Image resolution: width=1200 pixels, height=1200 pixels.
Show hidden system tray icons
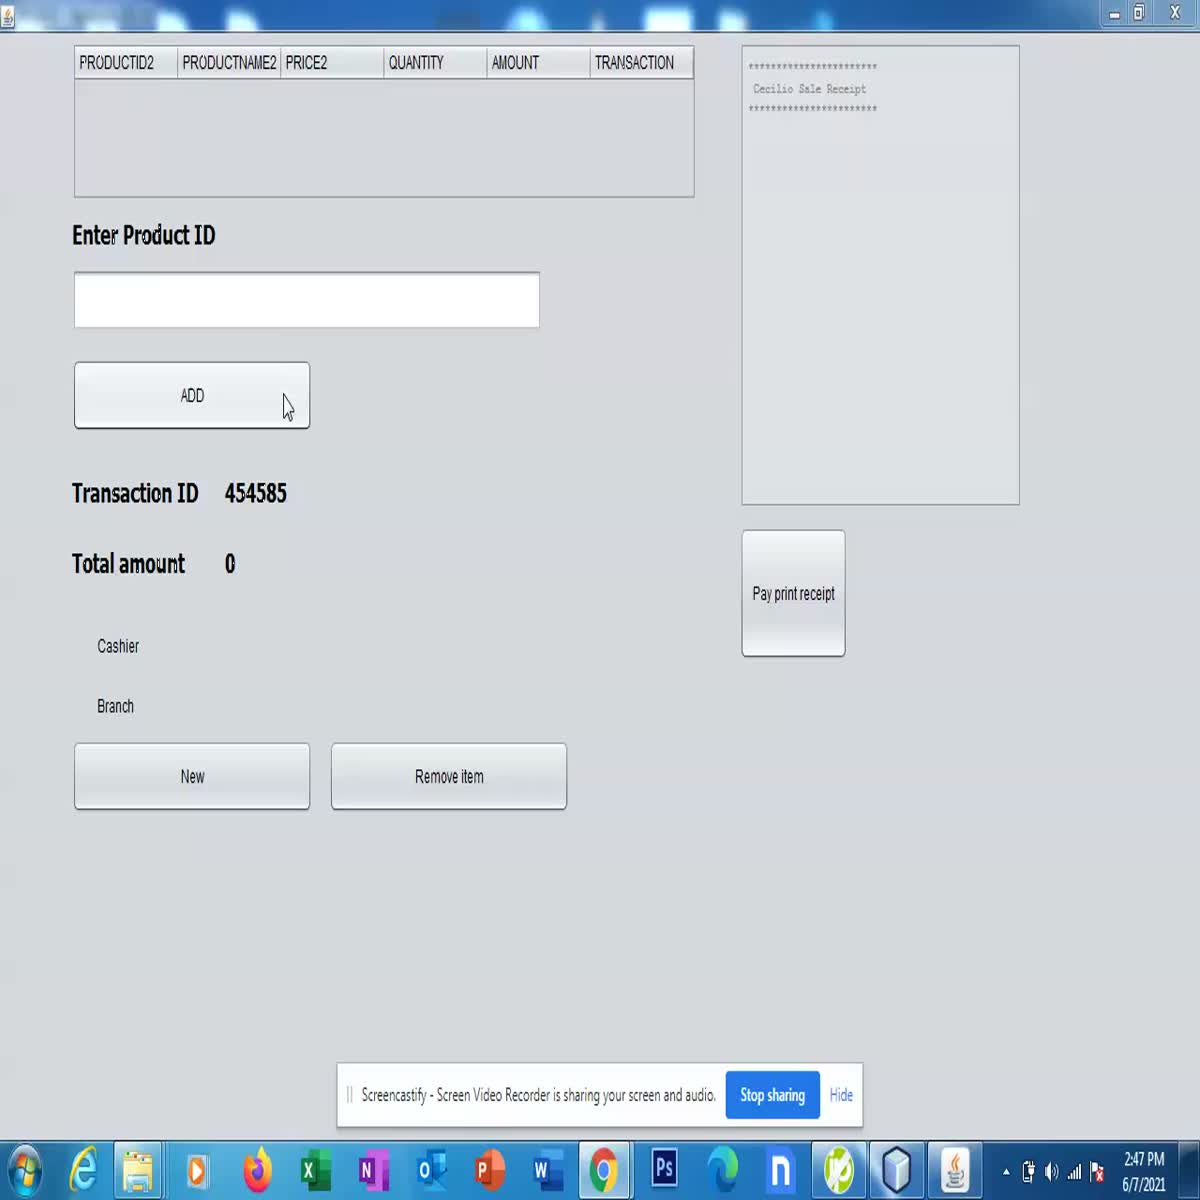click(1006, 1172)
